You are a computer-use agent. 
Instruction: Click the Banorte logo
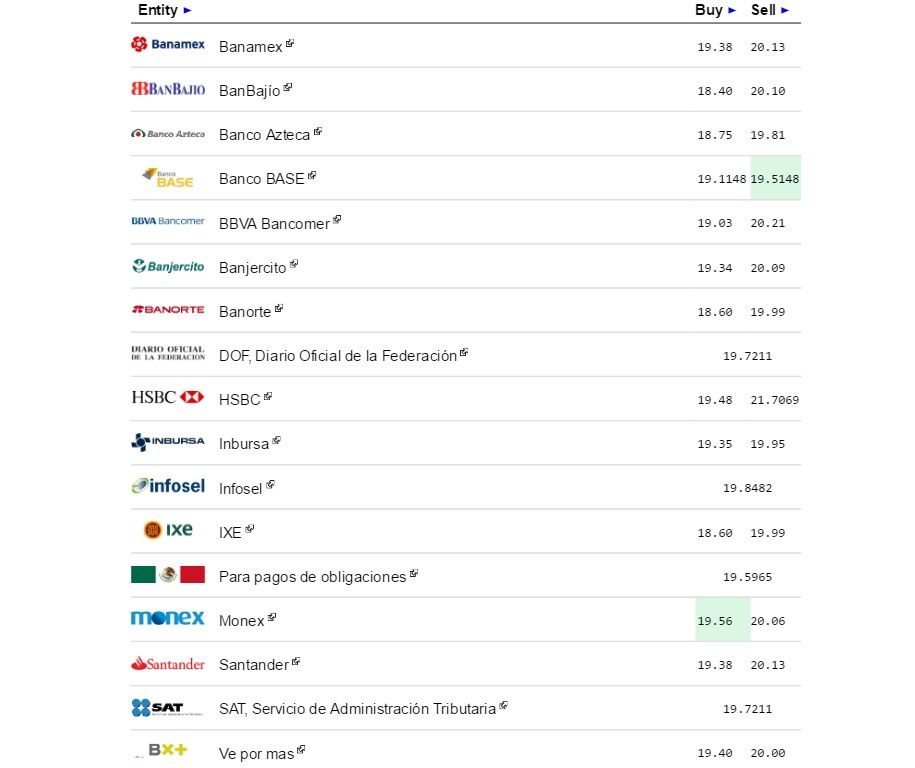click(x=167, y=310)
